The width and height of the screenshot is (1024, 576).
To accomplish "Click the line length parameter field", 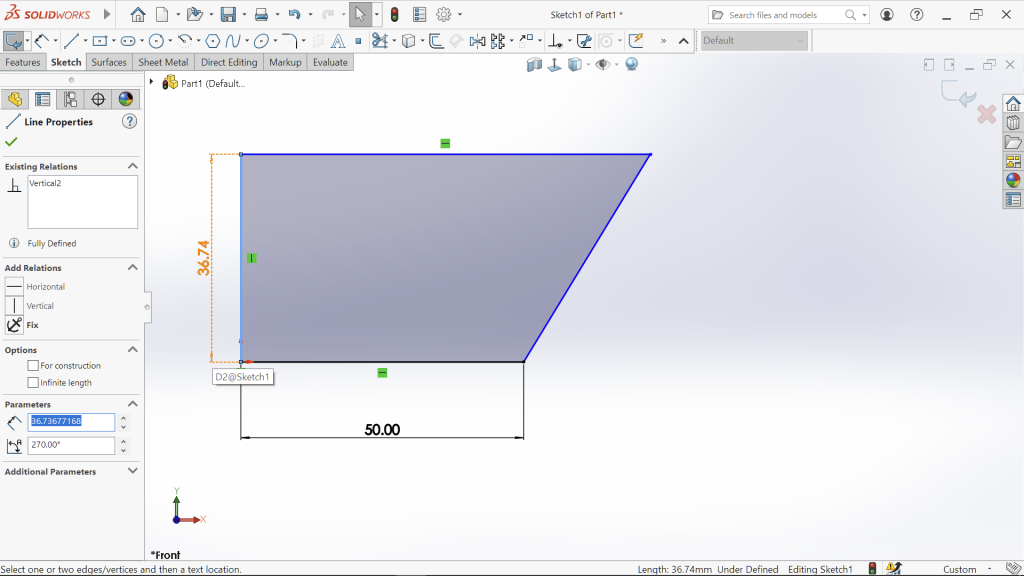I will (71, 422).
